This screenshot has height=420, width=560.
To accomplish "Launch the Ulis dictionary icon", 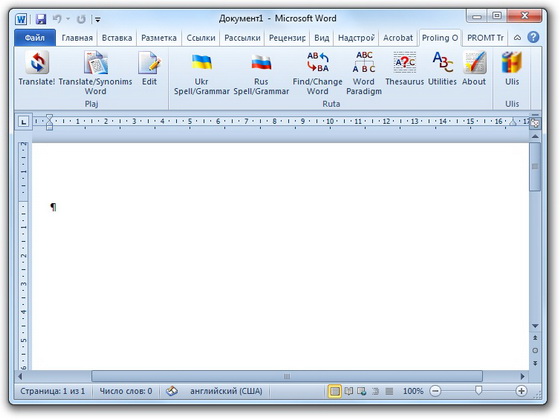I will point(512,69).
